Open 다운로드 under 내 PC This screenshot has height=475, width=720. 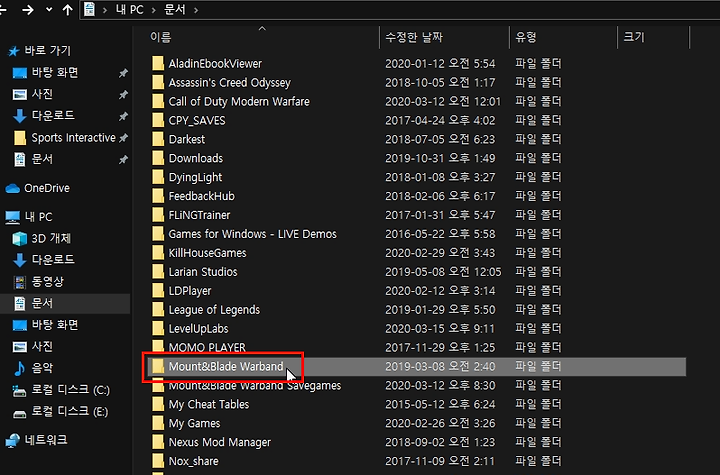coord(53,260)
